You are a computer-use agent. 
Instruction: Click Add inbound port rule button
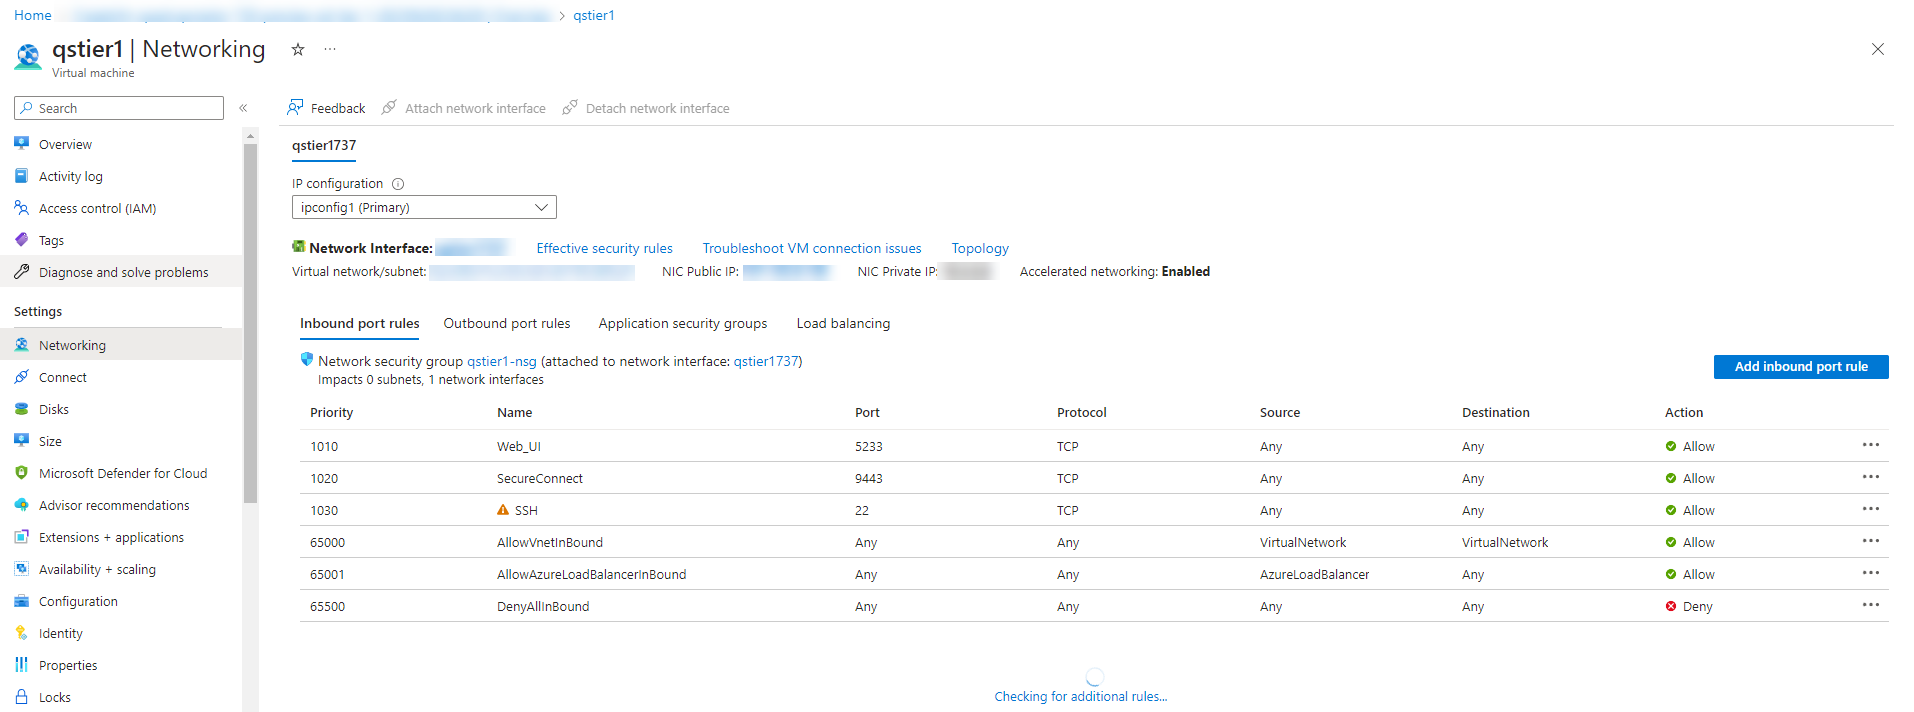click(x=1801, y=367)
